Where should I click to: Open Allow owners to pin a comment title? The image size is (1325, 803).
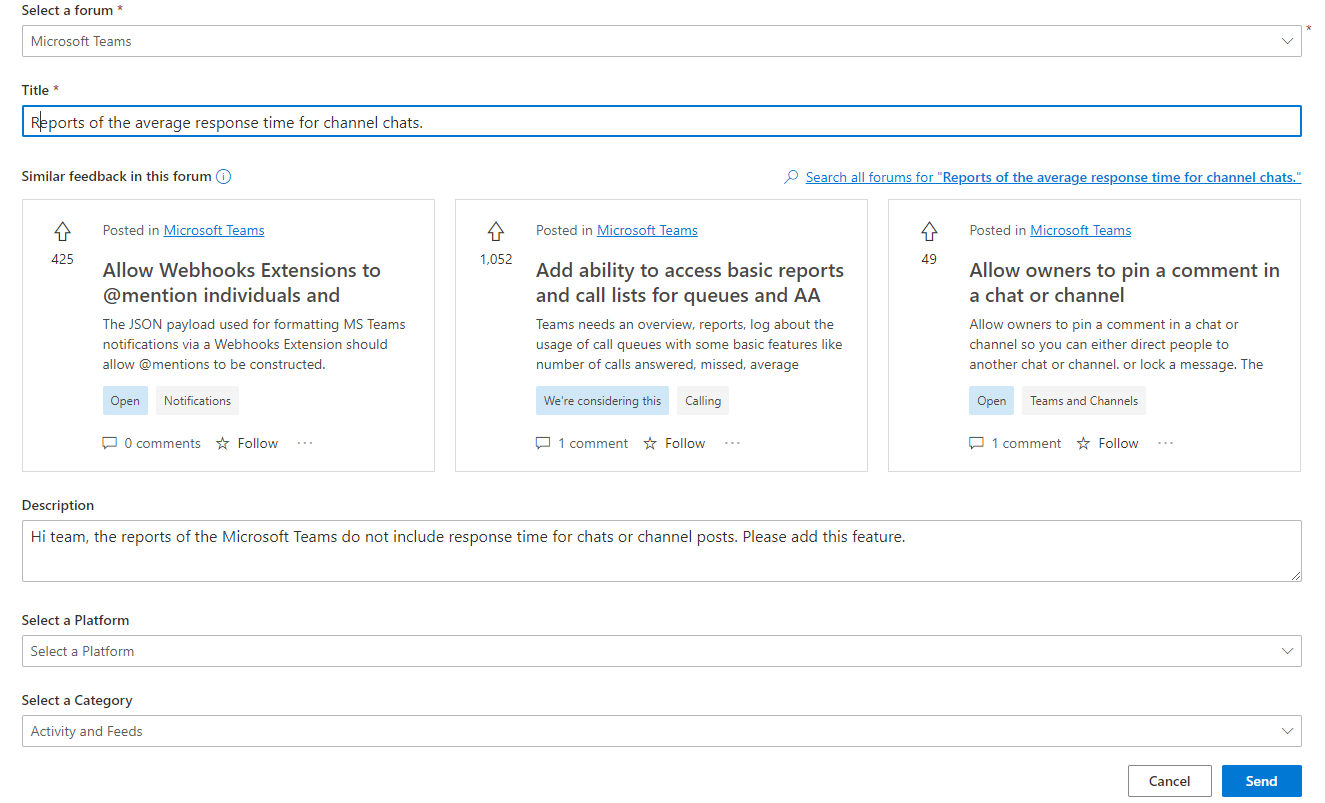pyautogui.click(x=1124, y=283)
